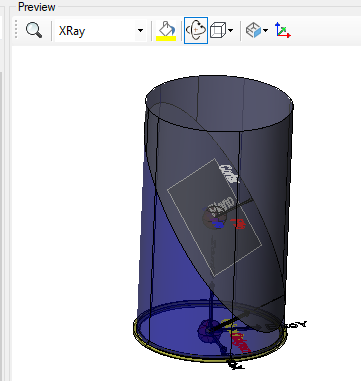
Task: Click the wireframe cube view icon
Action: click(x=218, y=31)
